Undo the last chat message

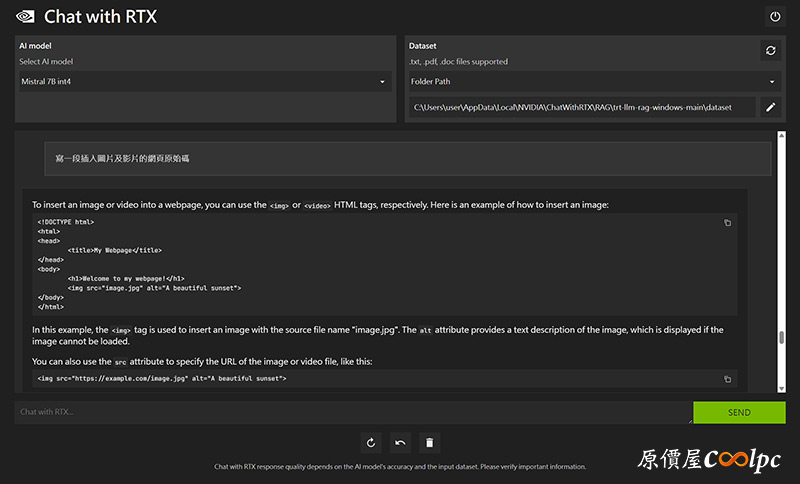(401, 443)
